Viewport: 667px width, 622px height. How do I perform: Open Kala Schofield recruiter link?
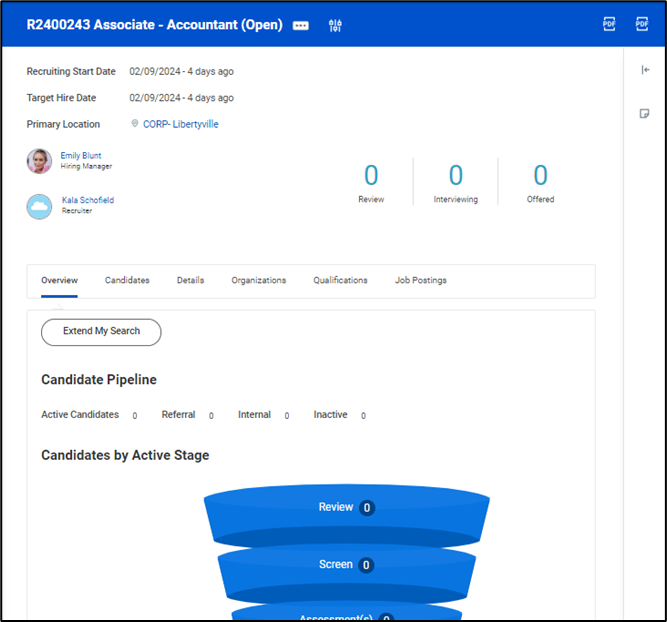(x=88, y=200)
